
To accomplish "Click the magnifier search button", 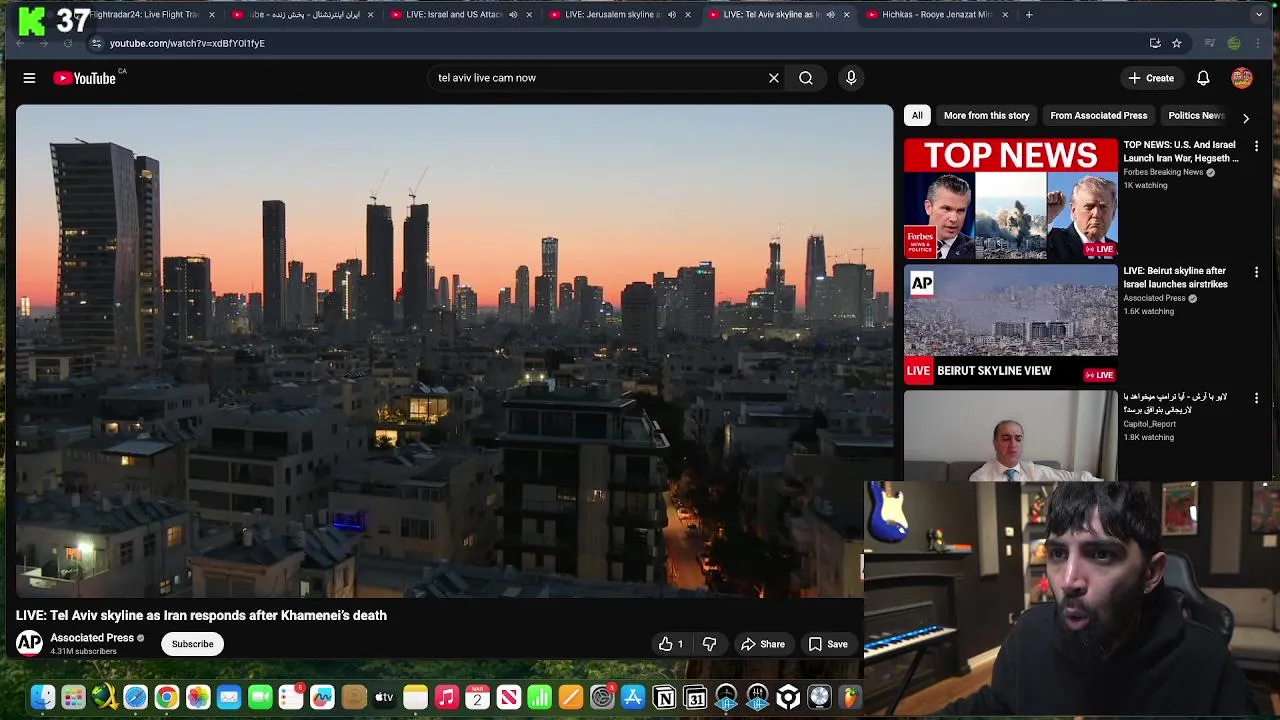I will tap(806, 78).
